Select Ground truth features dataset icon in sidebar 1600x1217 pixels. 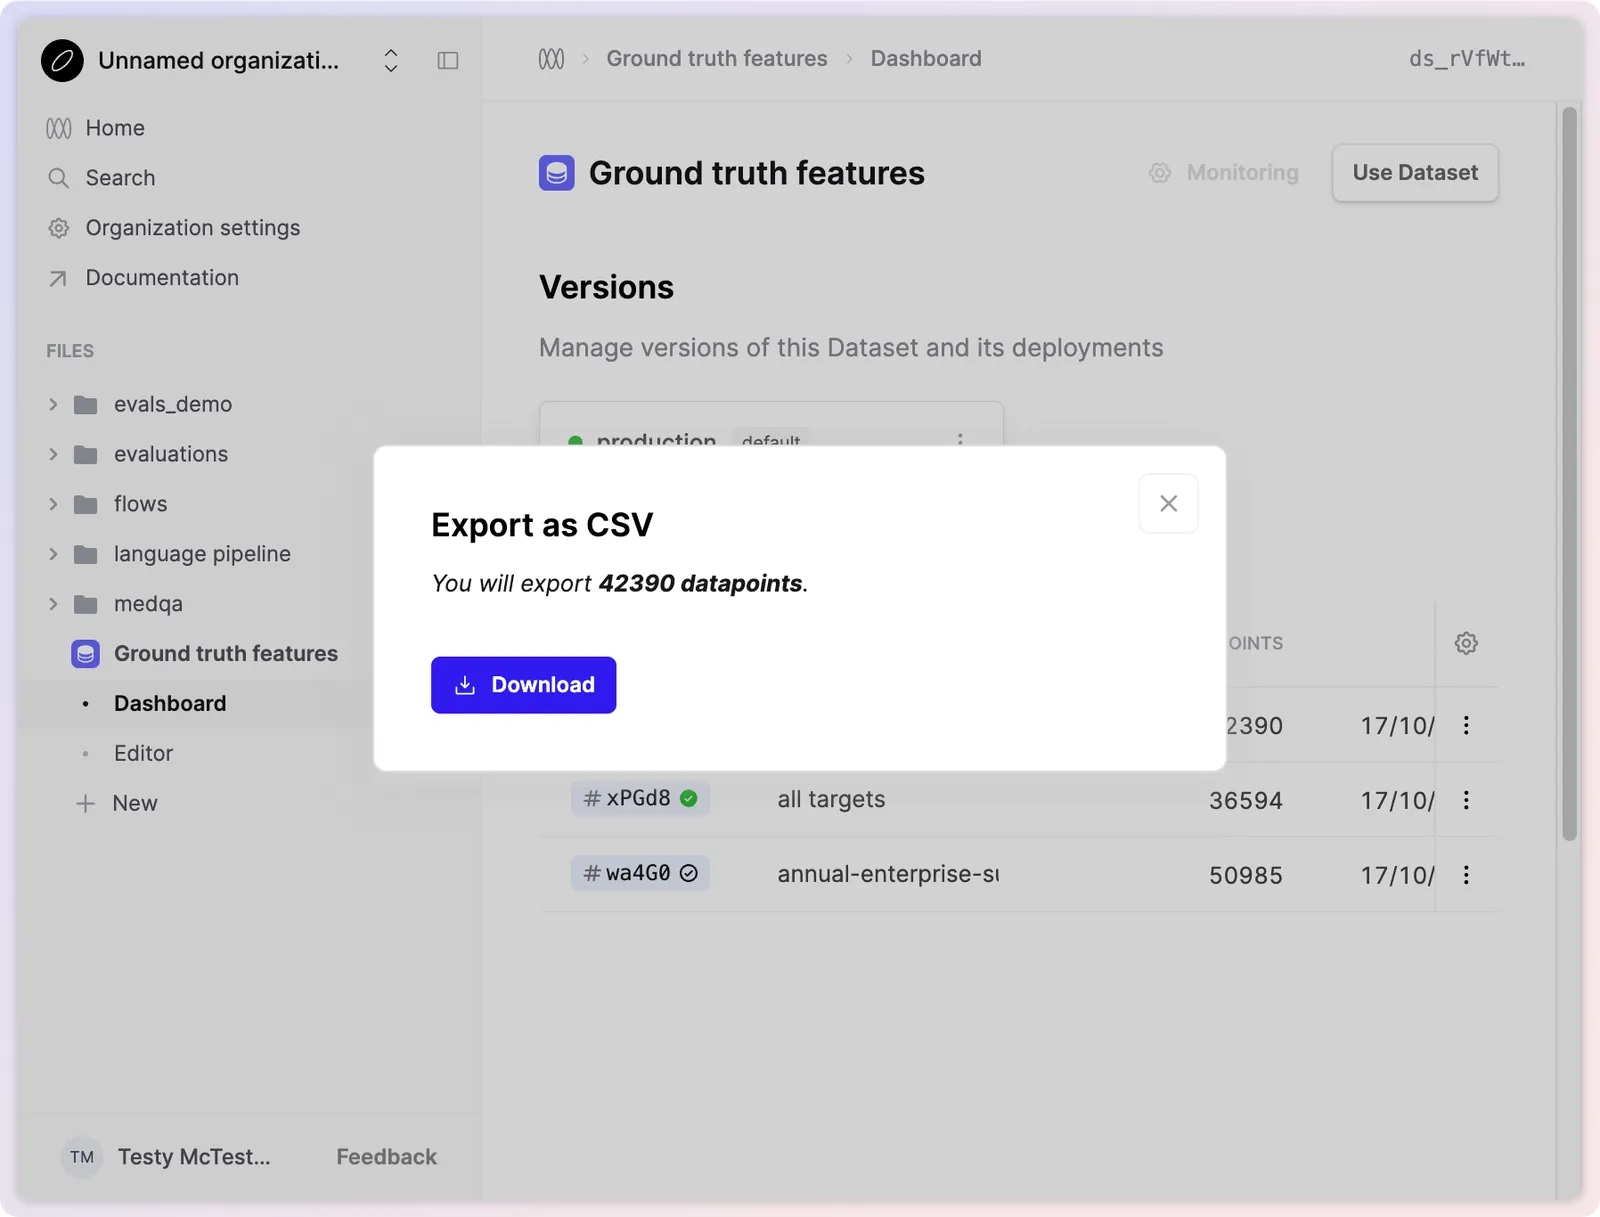86,654
